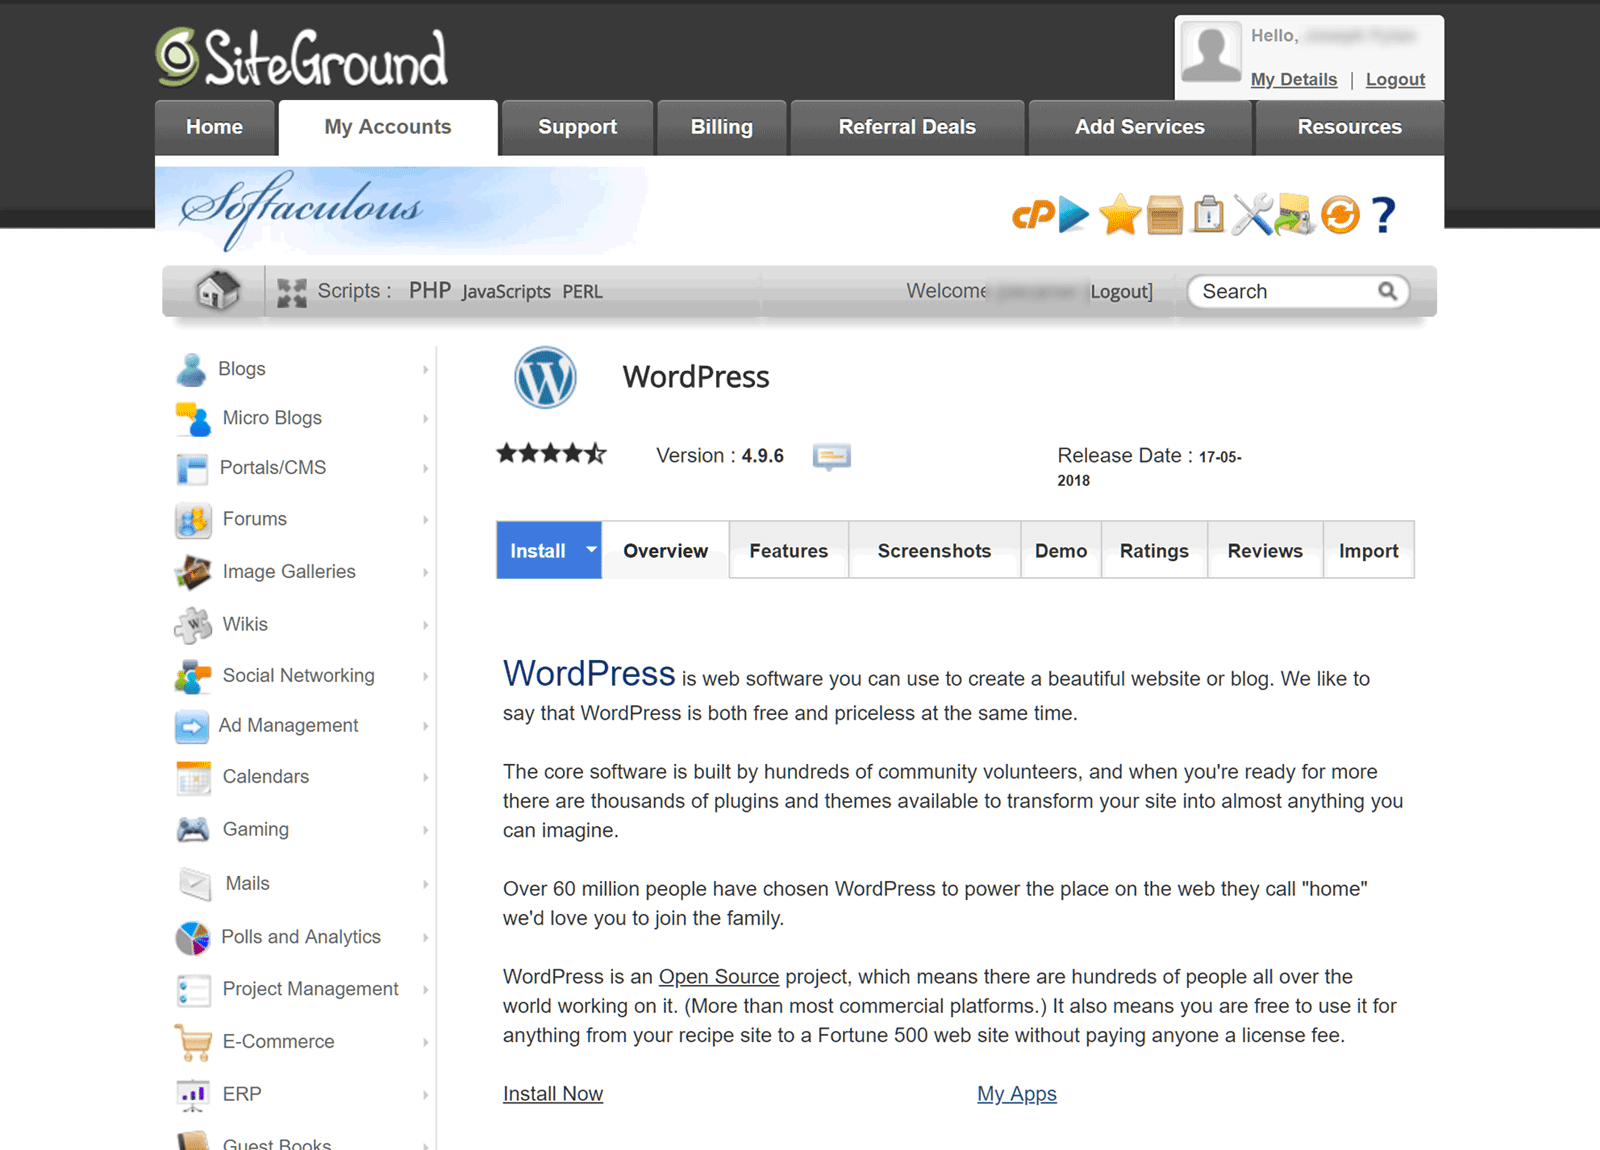Expand the Social Networking category arrow
1600x1150 pixels.
pyautogui.click(x=425, y=676)
